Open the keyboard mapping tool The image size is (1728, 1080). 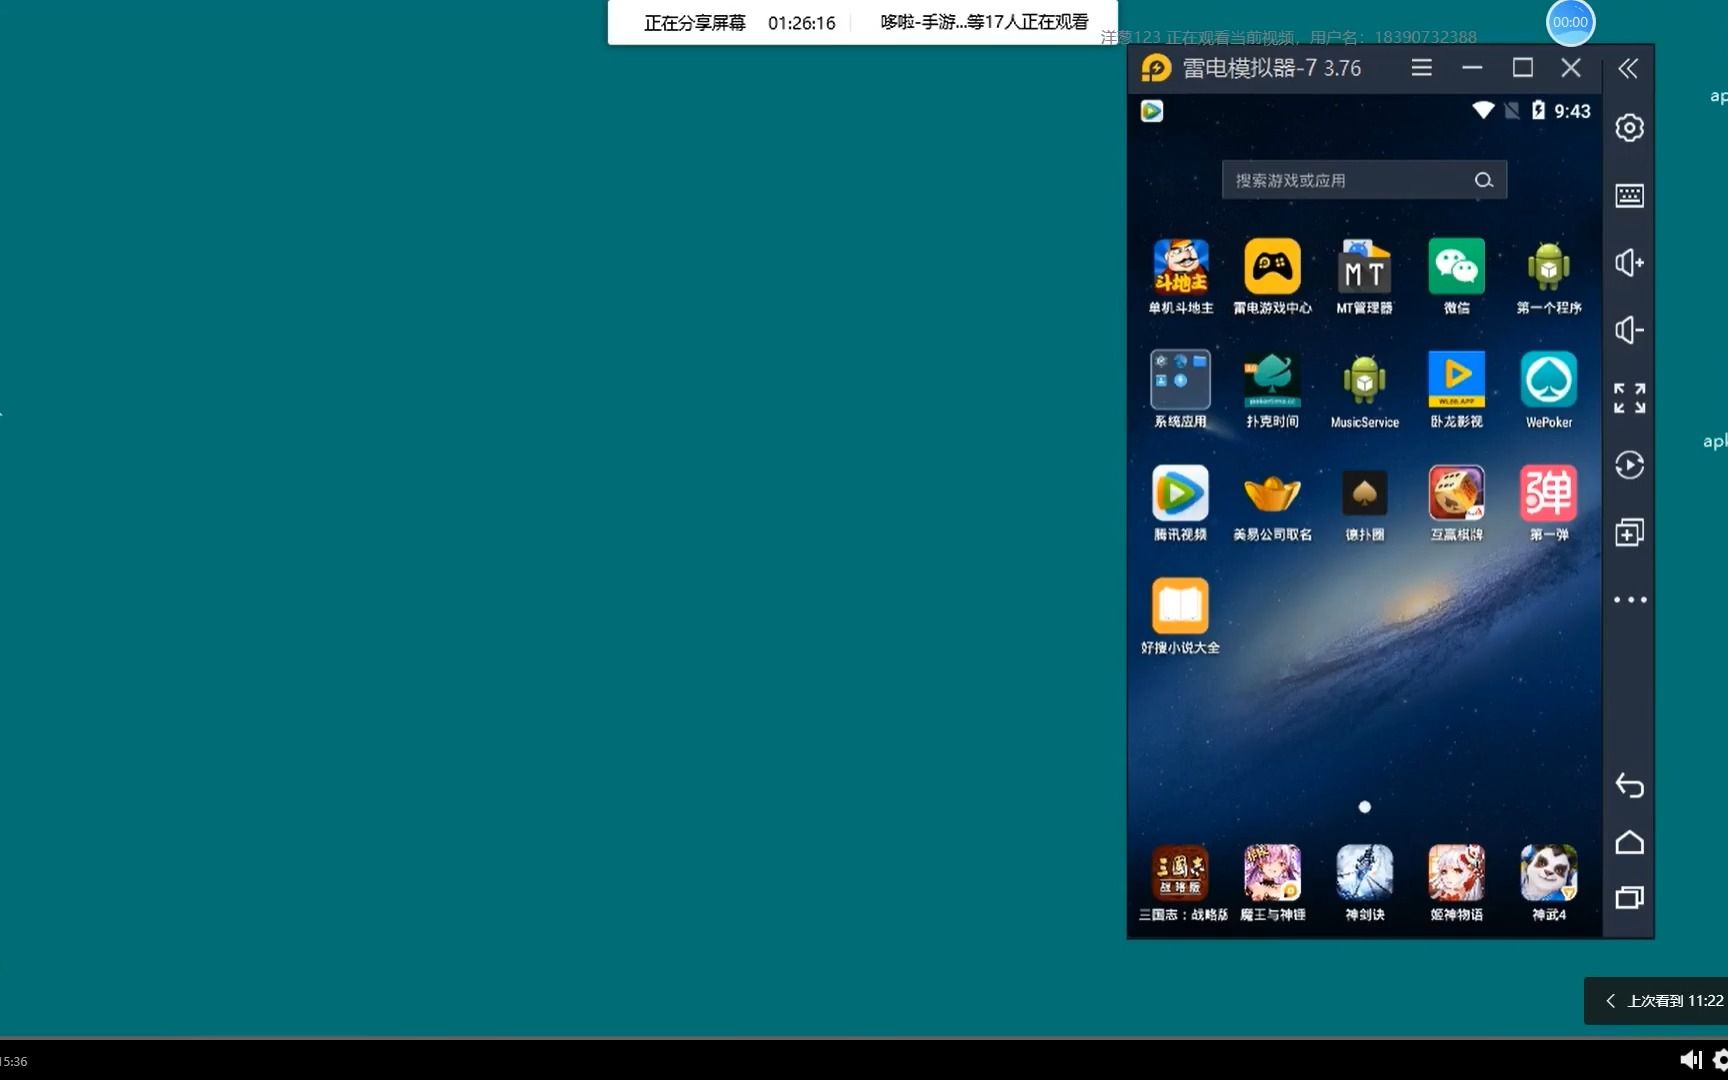click(1629, 195)
